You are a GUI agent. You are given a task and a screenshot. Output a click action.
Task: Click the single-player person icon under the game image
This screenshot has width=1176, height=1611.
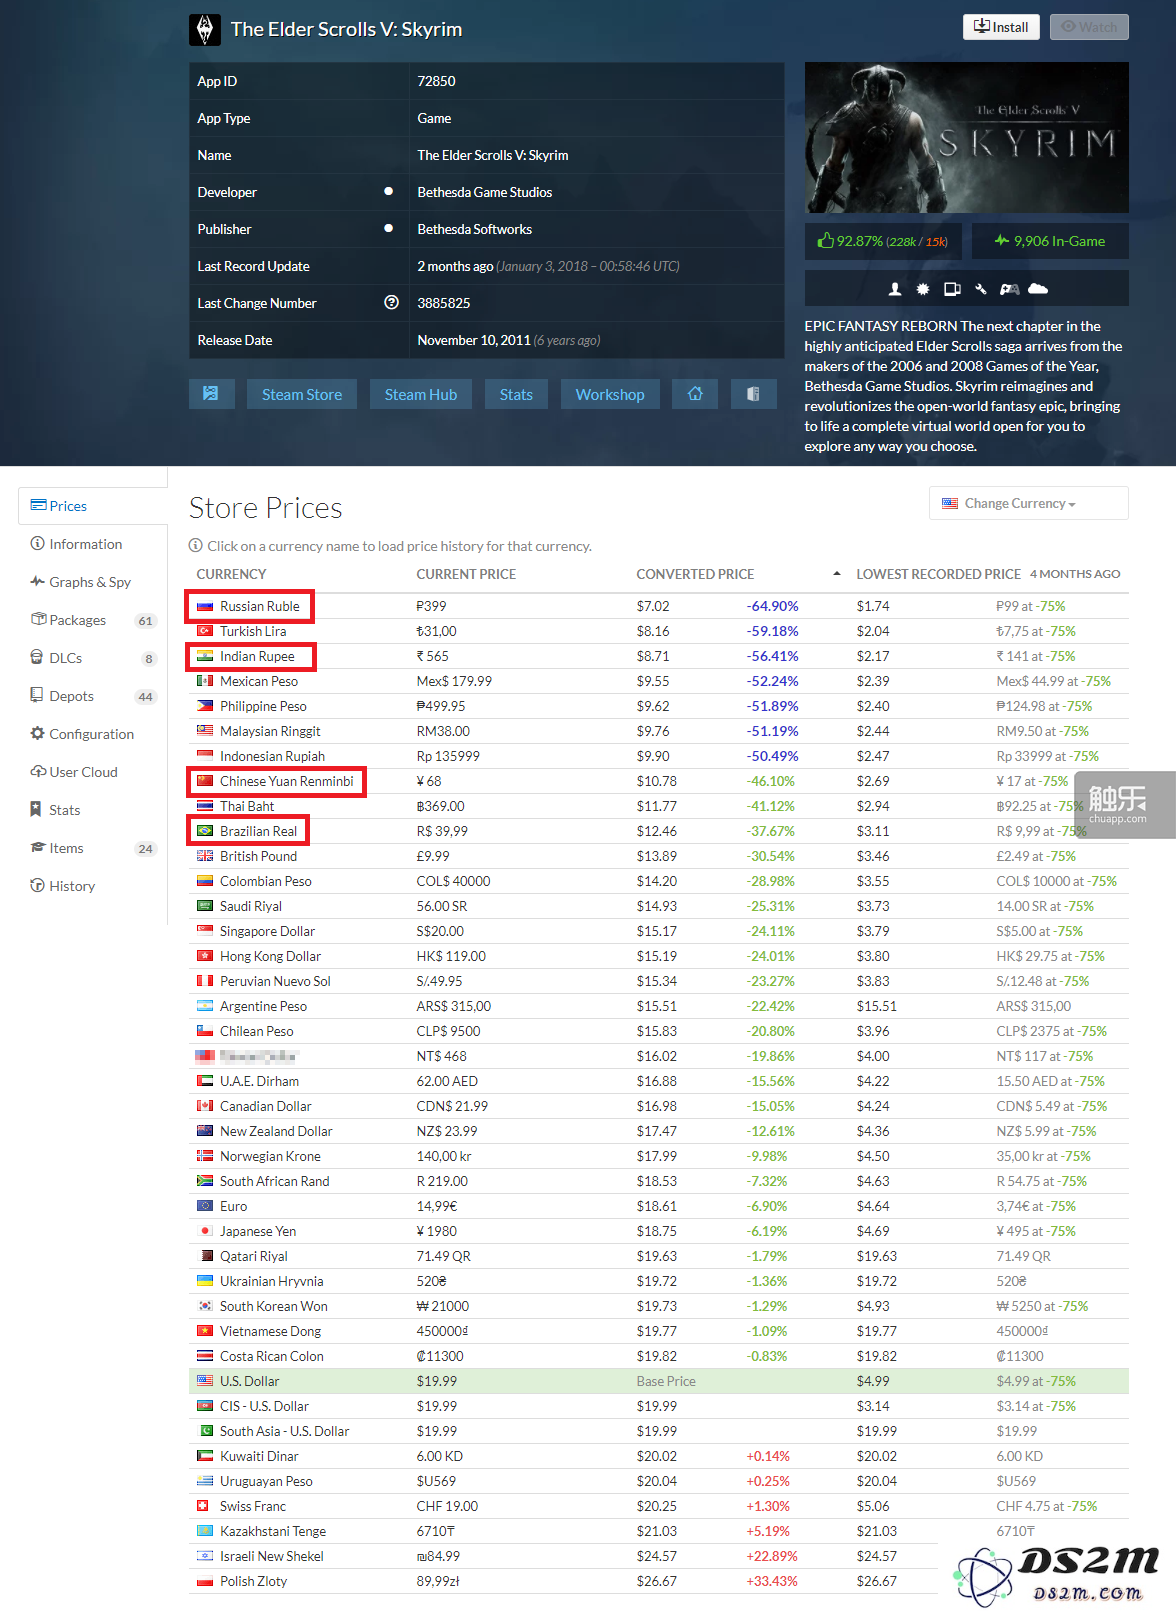[895, 289]
